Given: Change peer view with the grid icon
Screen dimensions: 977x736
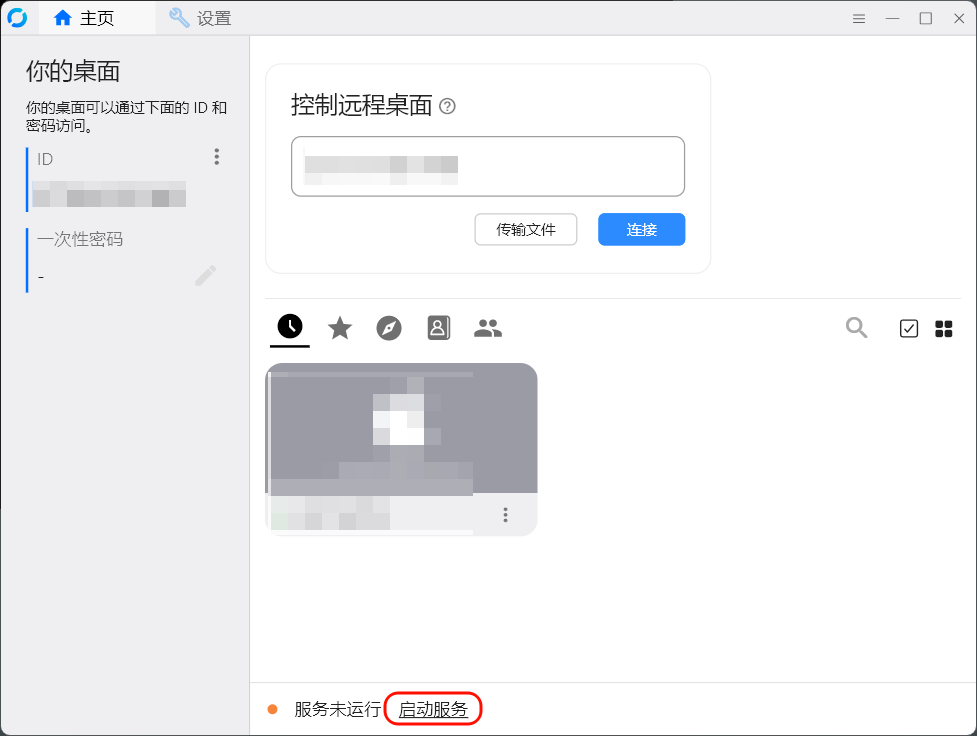Looking at the screenshot, I should [x=944, y=328].
